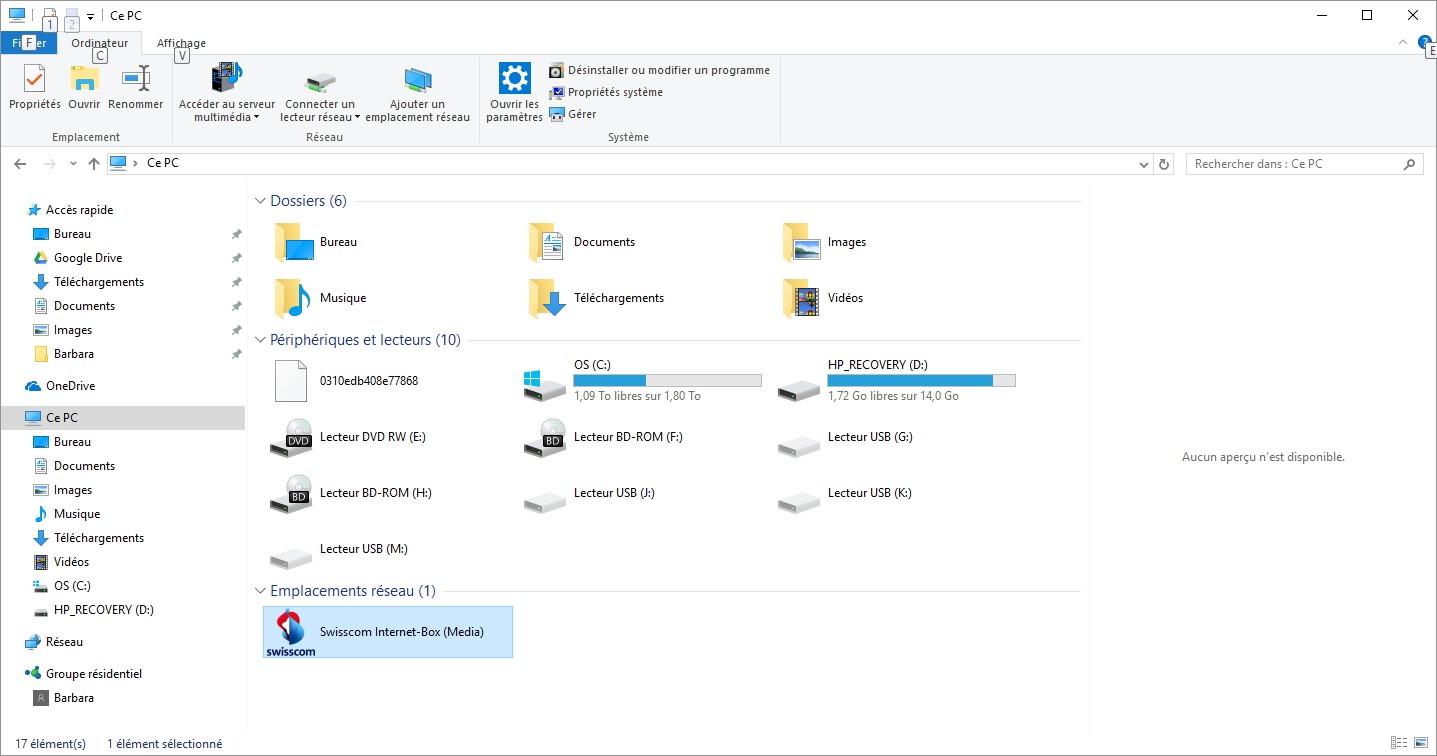Viewport: 1437px width, 756px height.
Task: Click the Propriétés icon in the ribbon
Action: (x=34, y=79)
